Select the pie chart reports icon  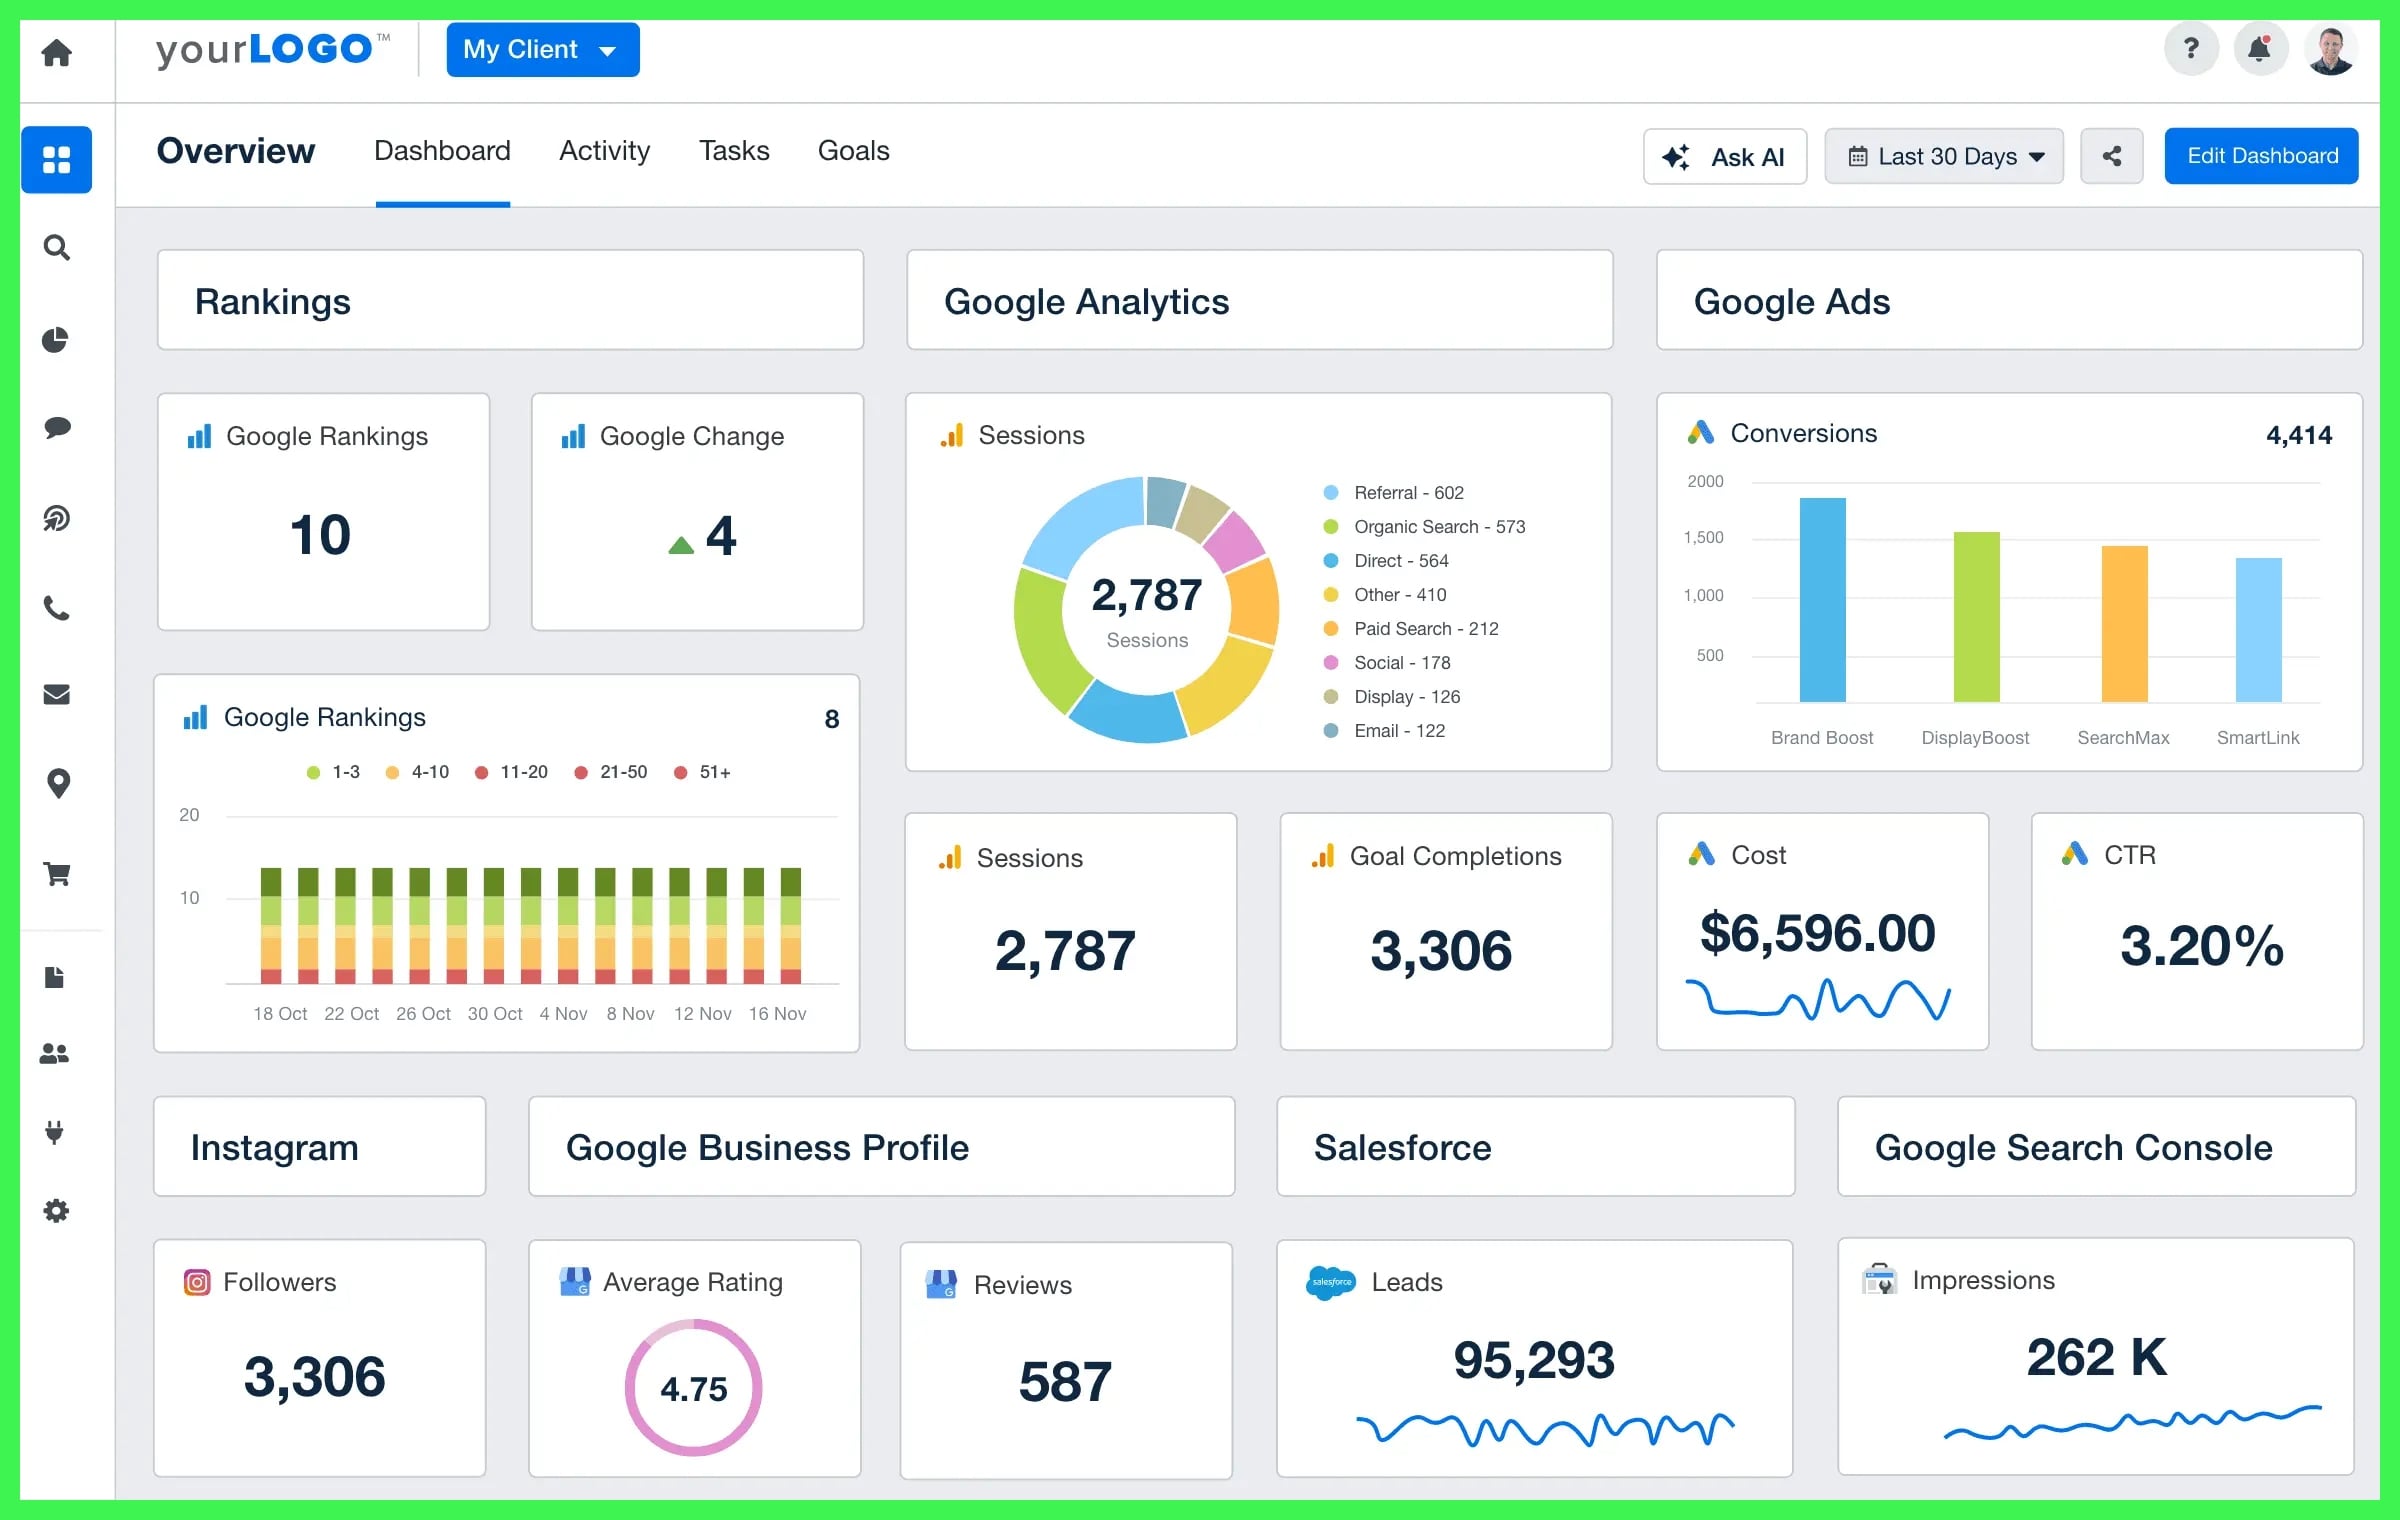coord(57,340)
